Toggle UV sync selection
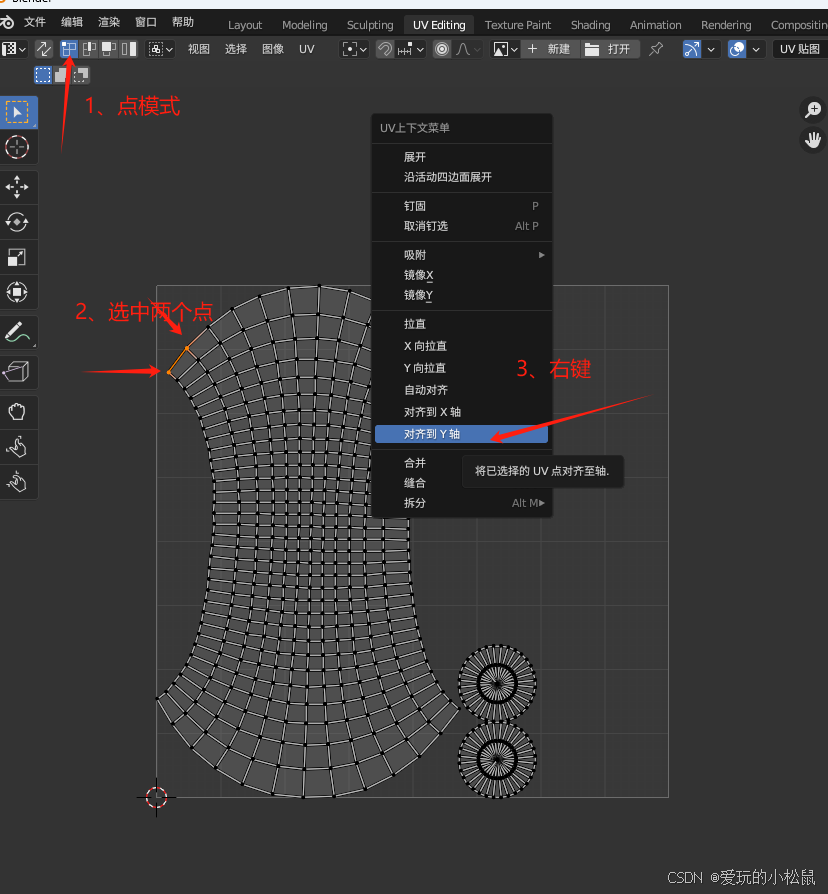Screen dimensions: 828x894 43,49
